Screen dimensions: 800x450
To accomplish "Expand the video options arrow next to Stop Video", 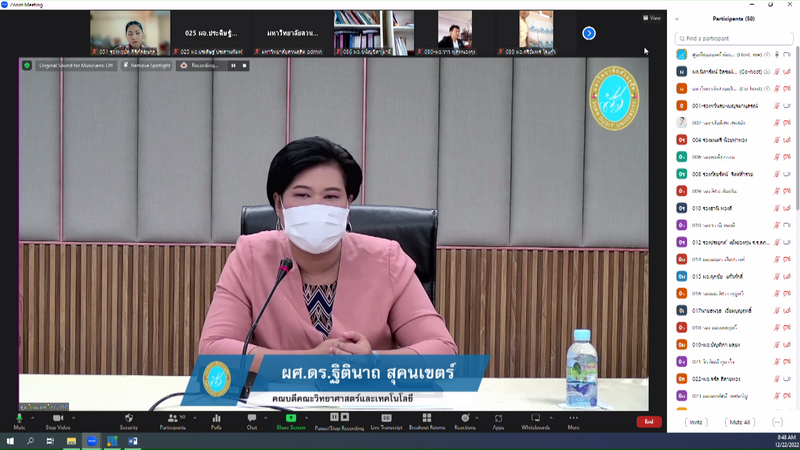I will [73, 418].
